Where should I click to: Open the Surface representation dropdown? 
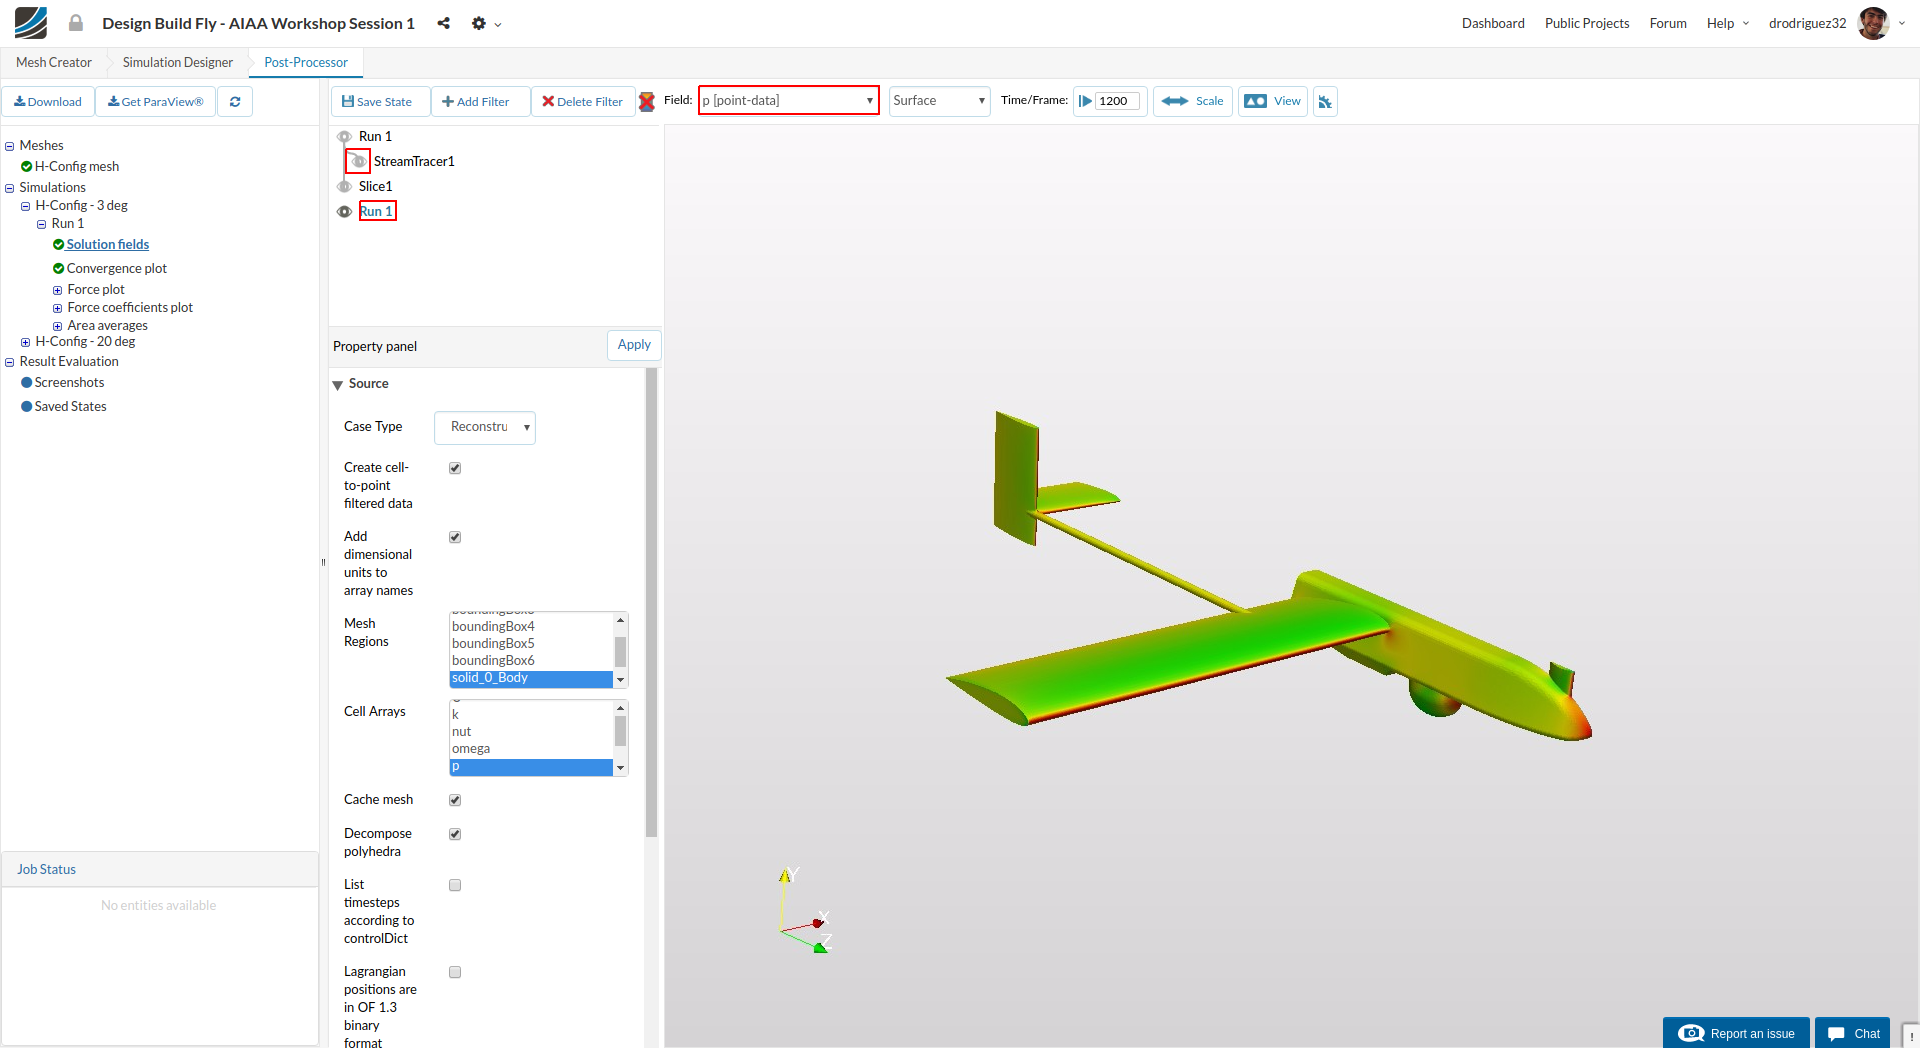(939, 100)
